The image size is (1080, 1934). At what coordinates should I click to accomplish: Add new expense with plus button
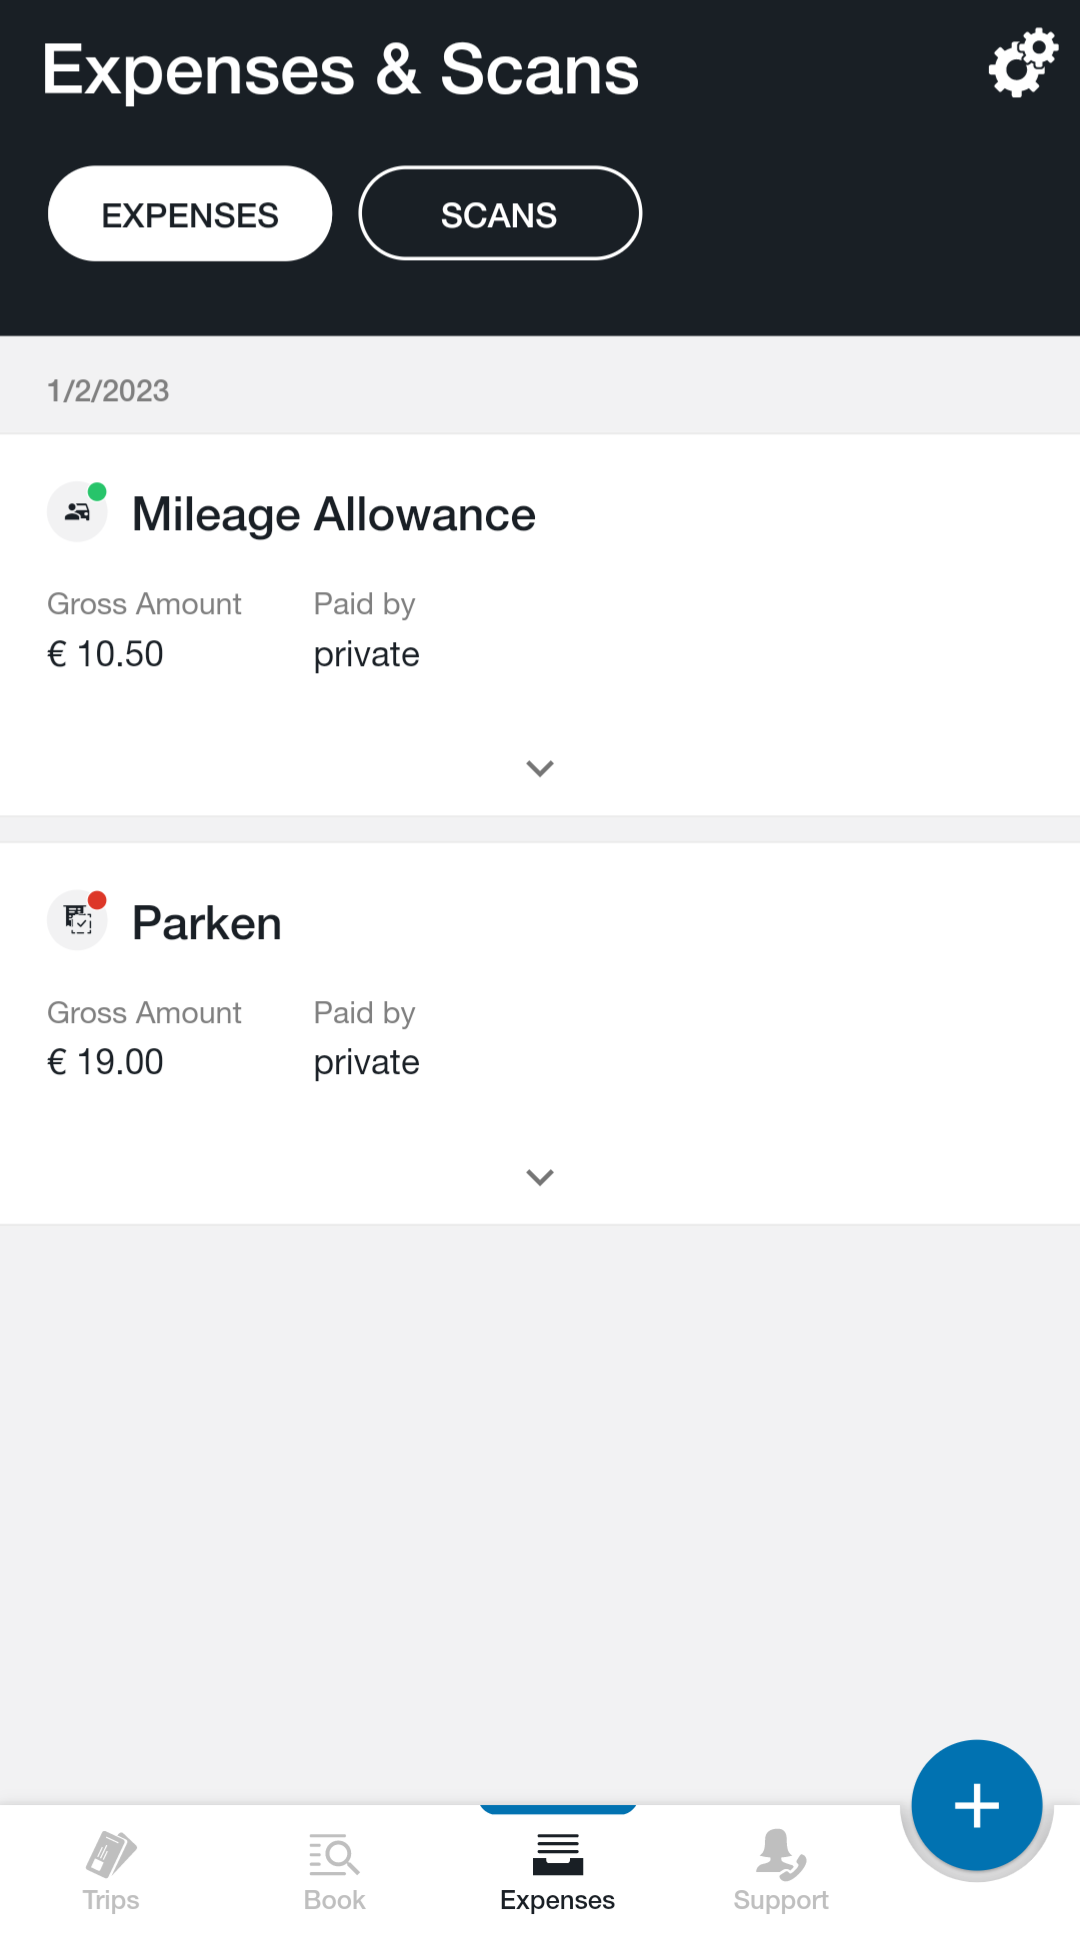point(977,1805)
